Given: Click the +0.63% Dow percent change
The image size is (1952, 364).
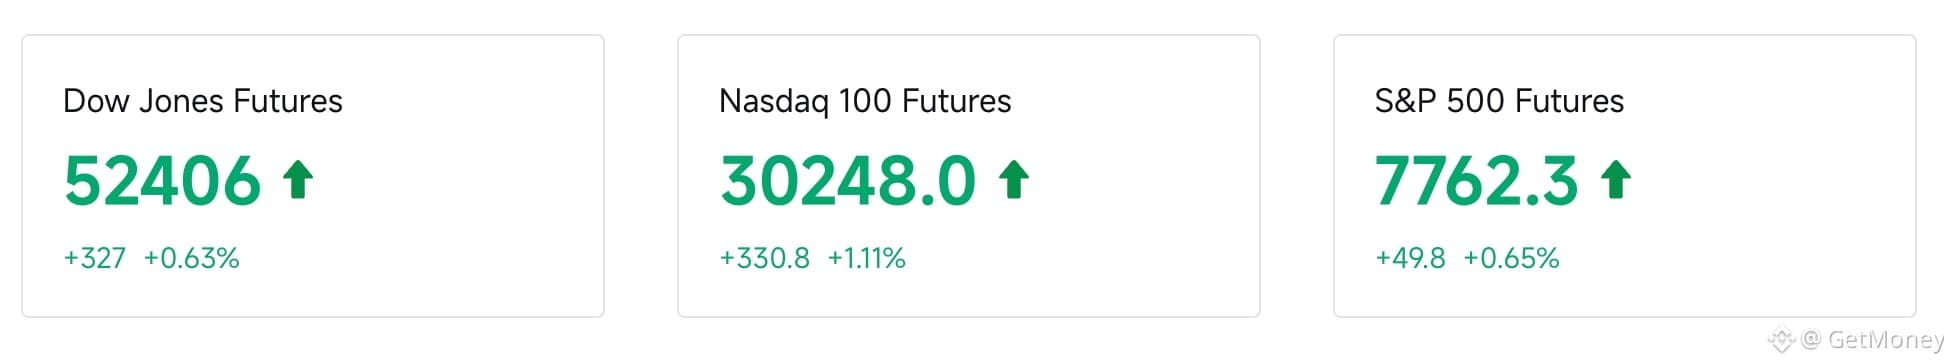Looking at the screenshot, I should [192, 258].
